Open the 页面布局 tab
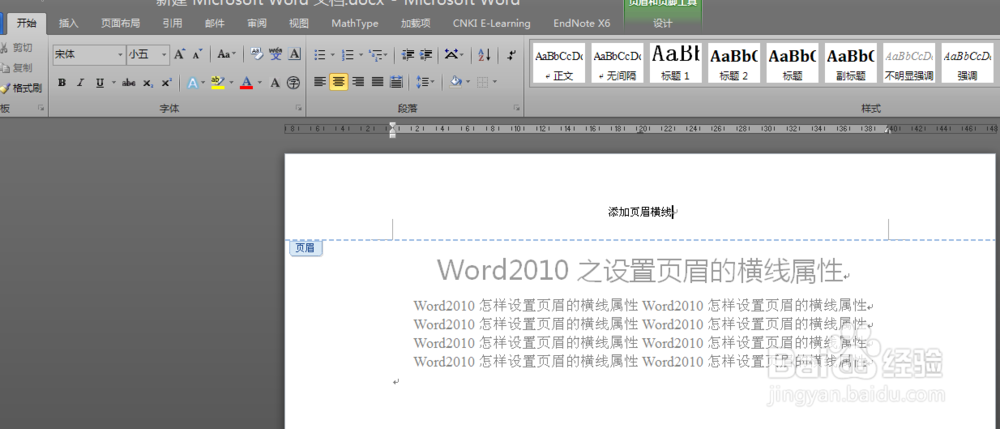1000x429 pixels. tap(120, 24)
